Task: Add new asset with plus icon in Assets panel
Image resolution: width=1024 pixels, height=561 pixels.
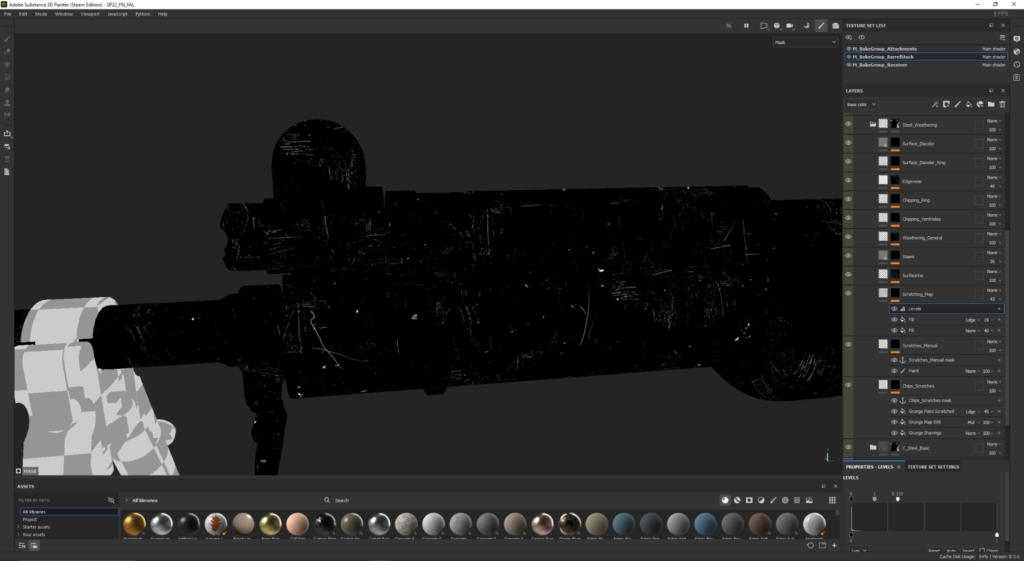Action: pos(834,545)
